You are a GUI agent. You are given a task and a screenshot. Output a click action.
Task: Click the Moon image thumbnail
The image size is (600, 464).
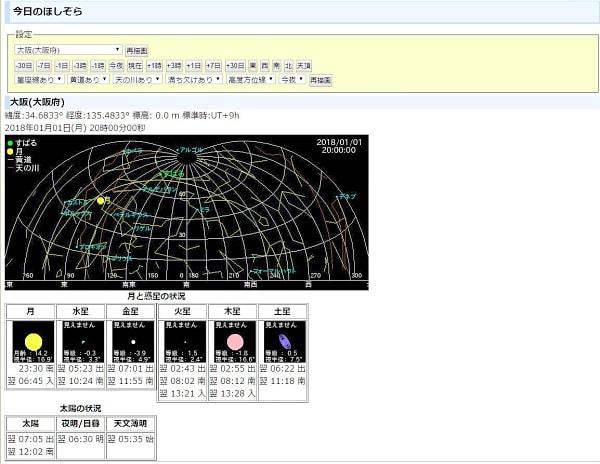coord(32,343)
